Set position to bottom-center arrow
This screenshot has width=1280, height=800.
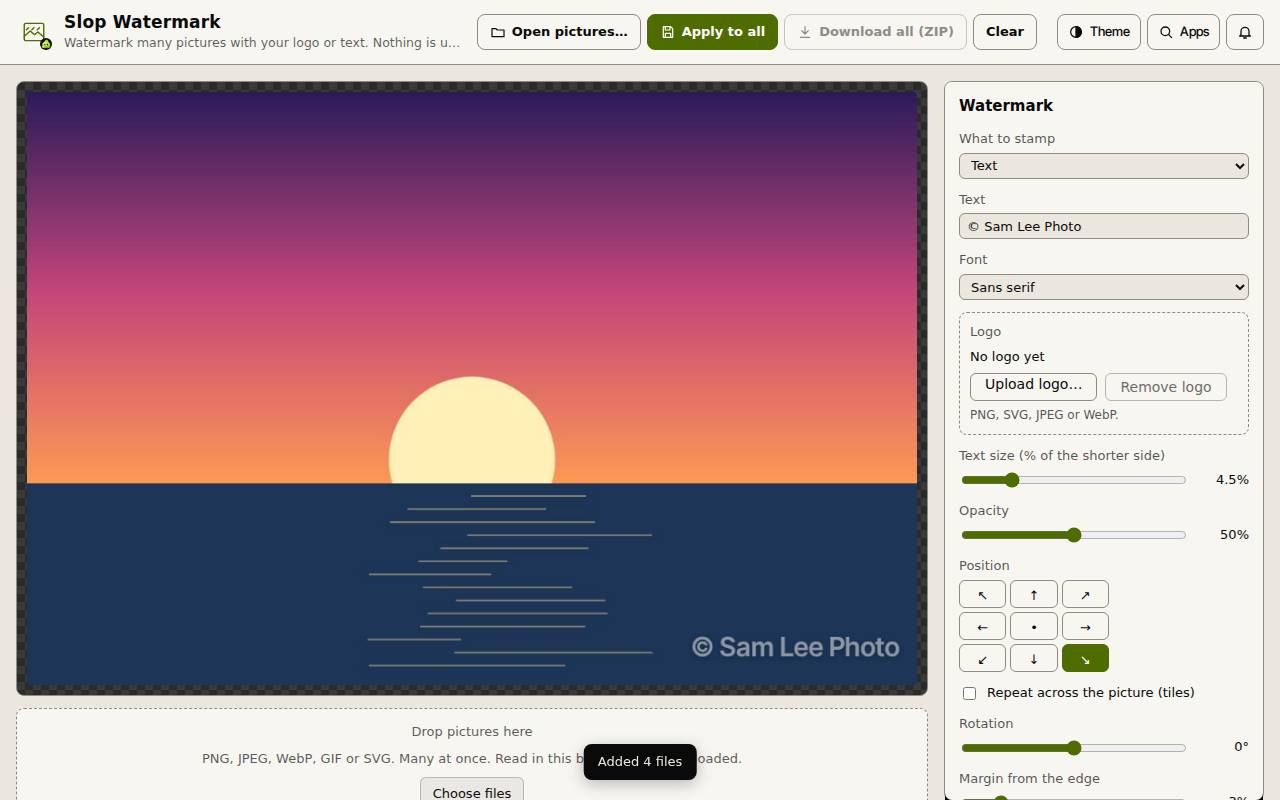1034,658
